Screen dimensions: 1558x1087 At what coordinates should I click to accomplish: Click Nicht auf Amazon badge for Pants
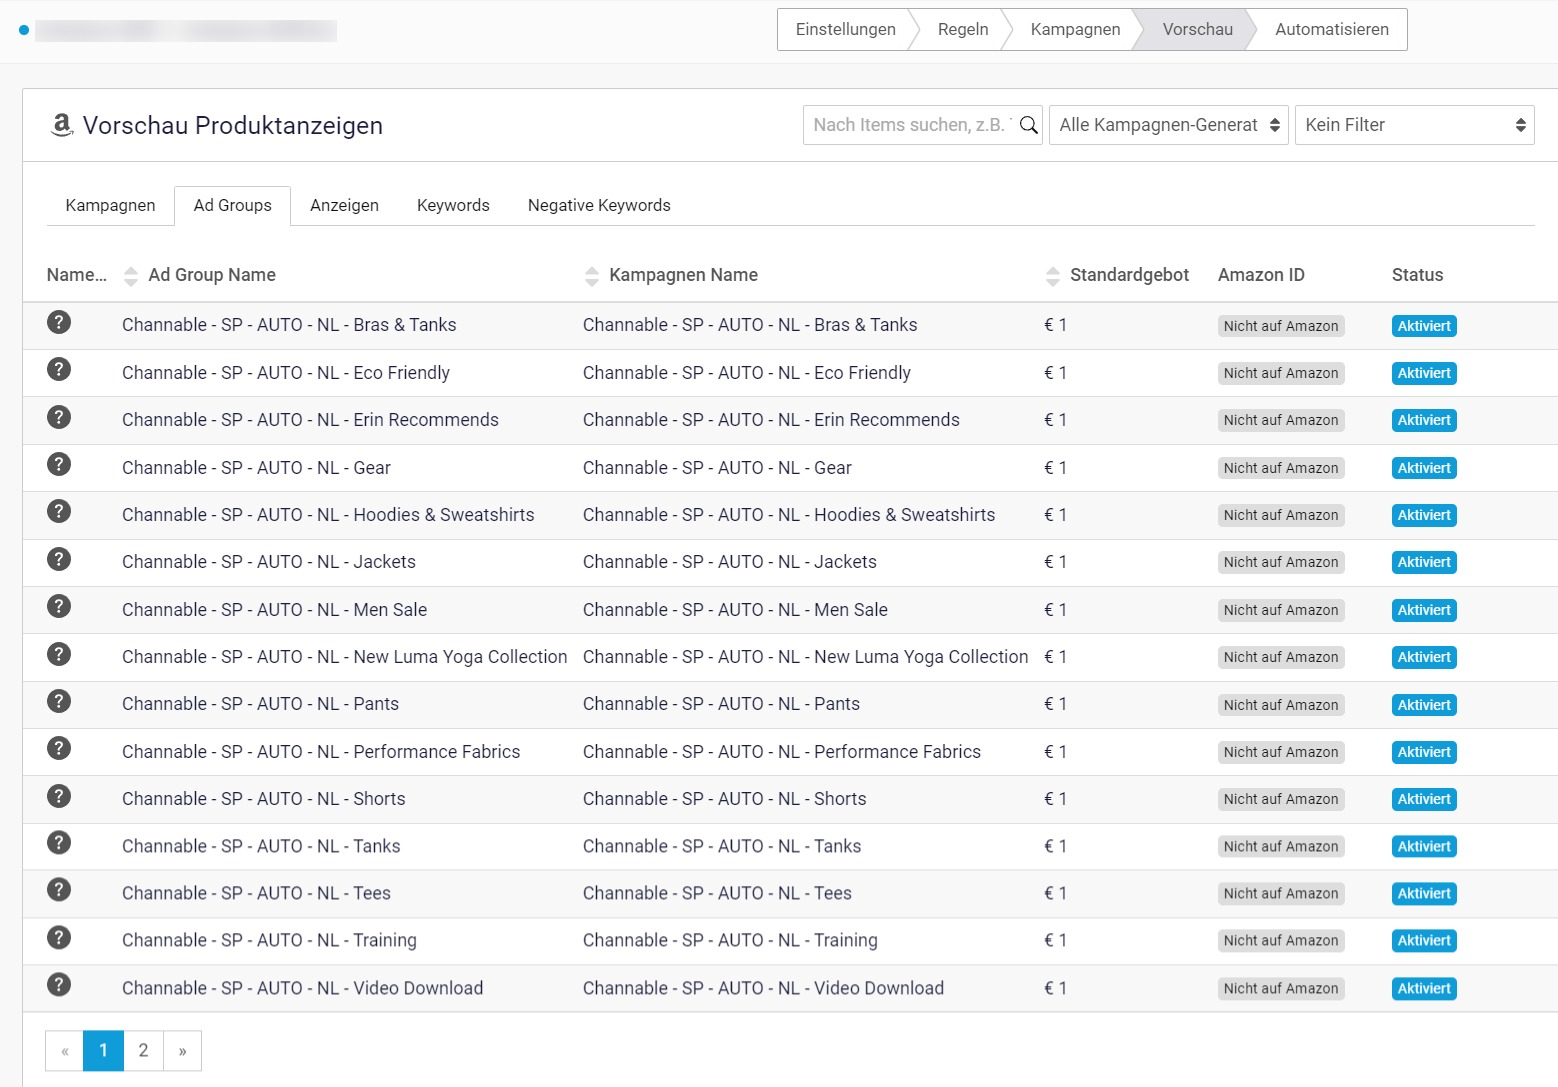(1281, 705)
